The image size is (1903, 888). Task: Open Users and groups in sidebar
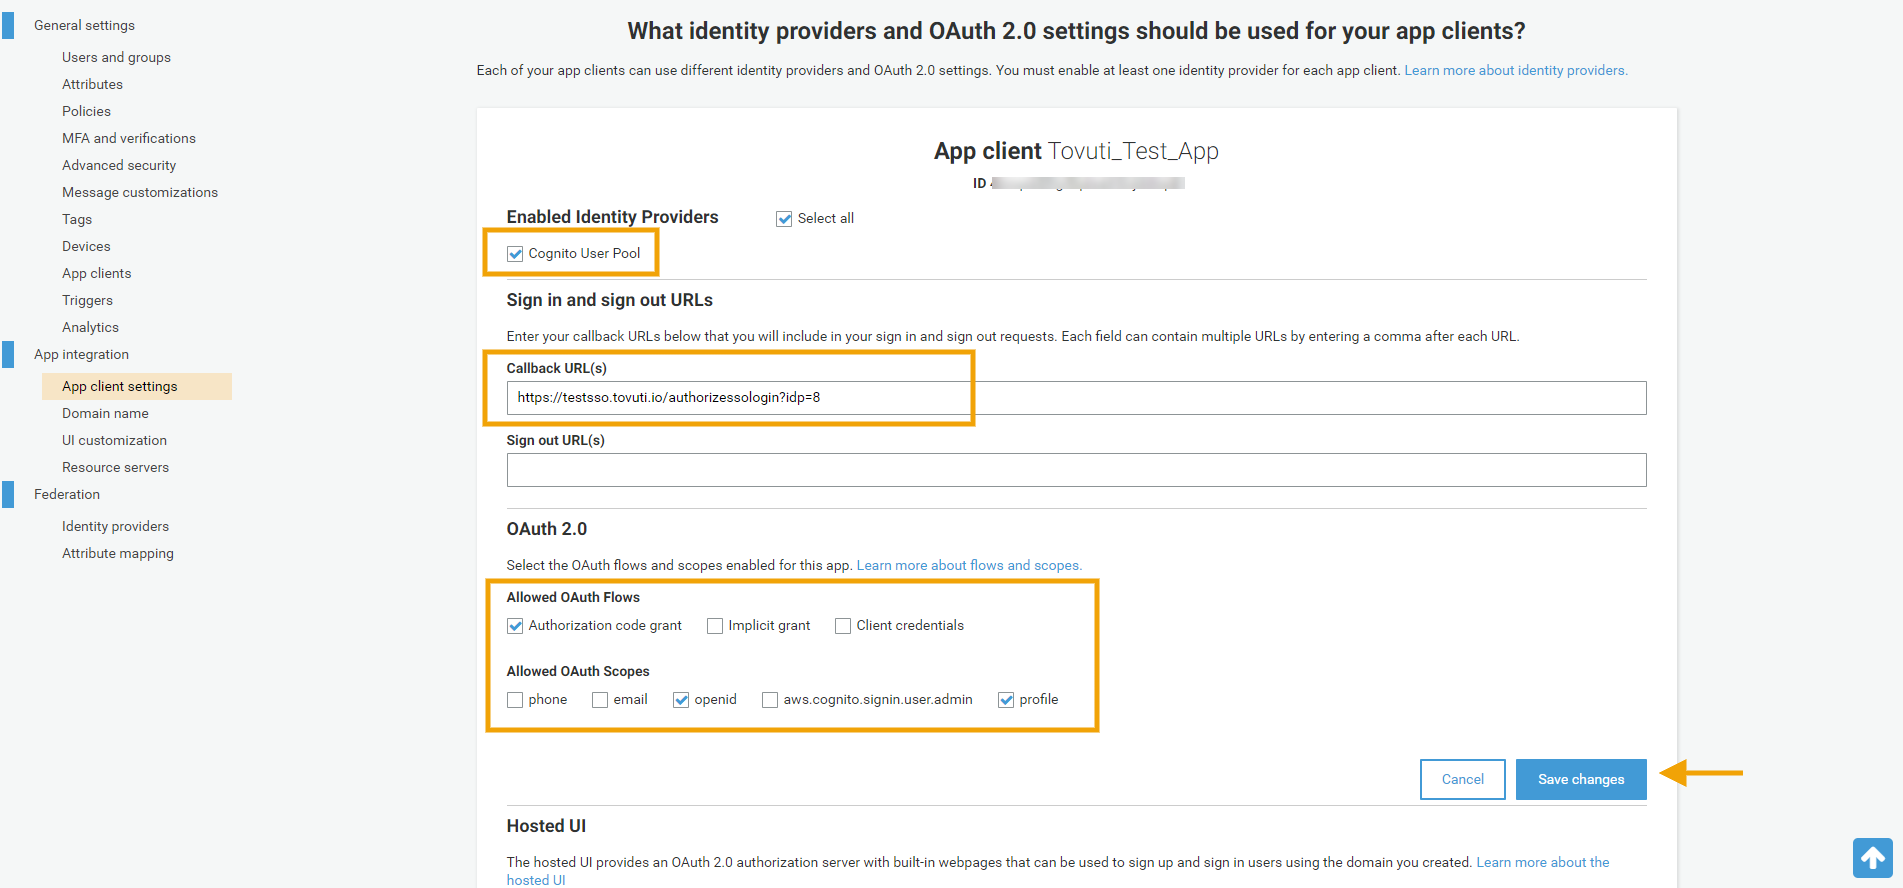(x=116, y=57)
